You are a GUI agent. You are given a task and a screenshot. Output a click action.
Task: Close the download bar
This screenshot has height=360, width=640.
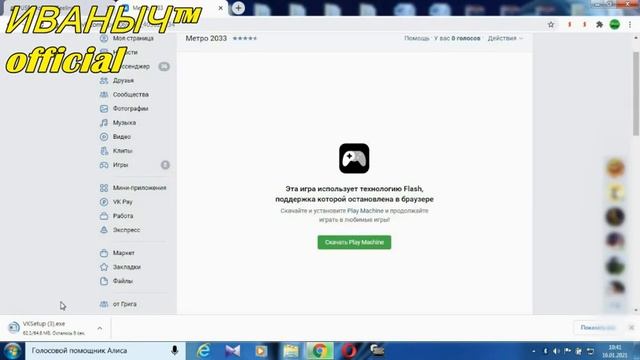631,327
